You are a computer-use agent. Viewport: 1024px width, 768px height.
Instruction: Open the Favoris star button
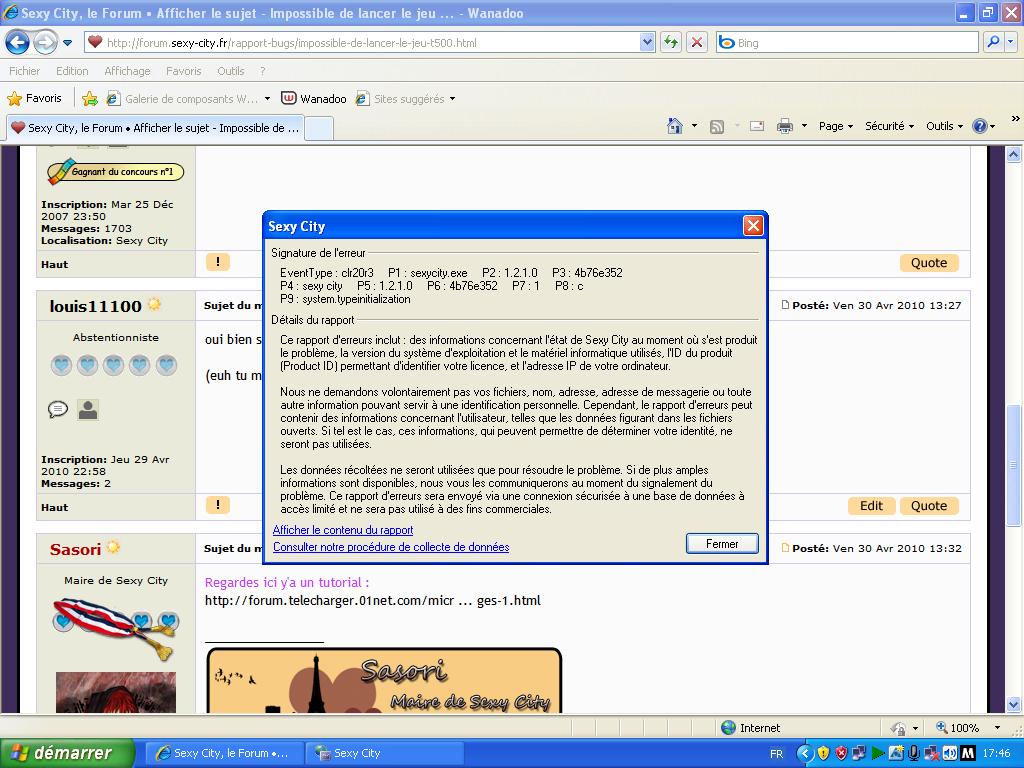coord(34,99)
